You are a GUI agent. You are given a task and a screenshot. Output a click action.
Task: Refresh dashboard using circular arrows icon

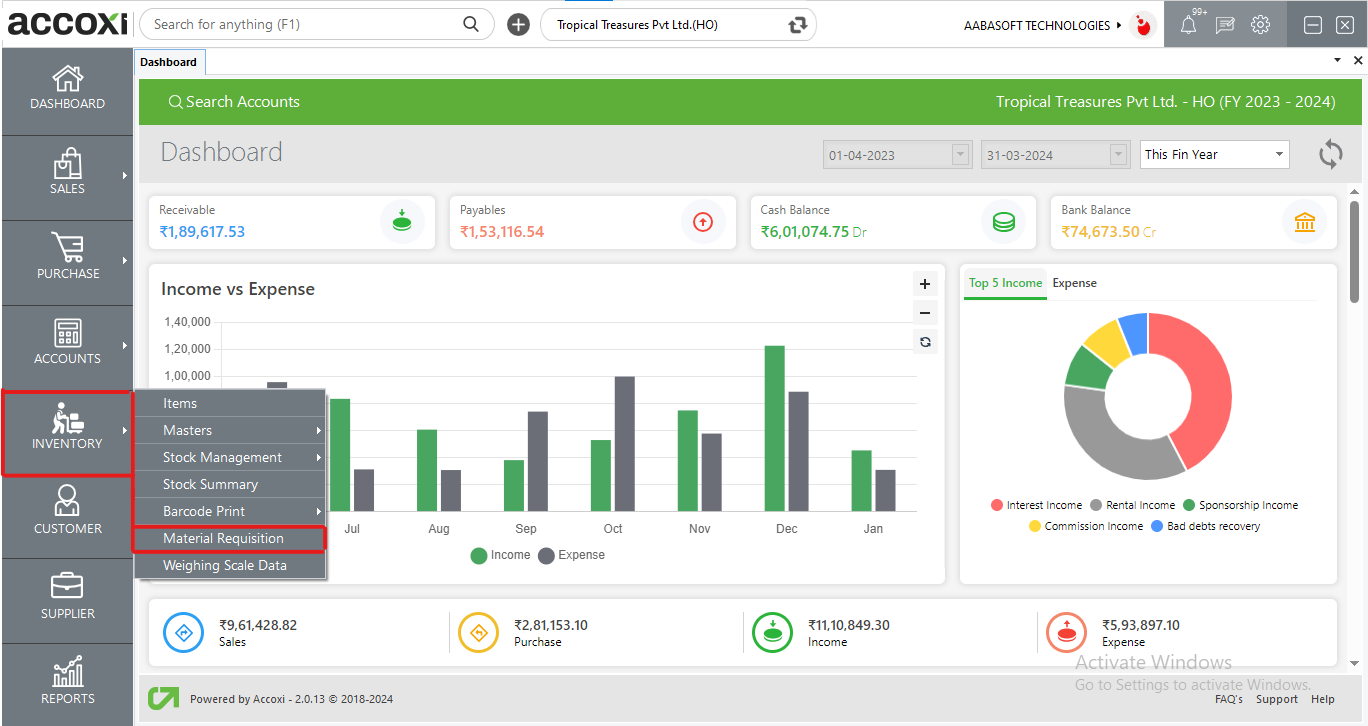[1330, 154]
